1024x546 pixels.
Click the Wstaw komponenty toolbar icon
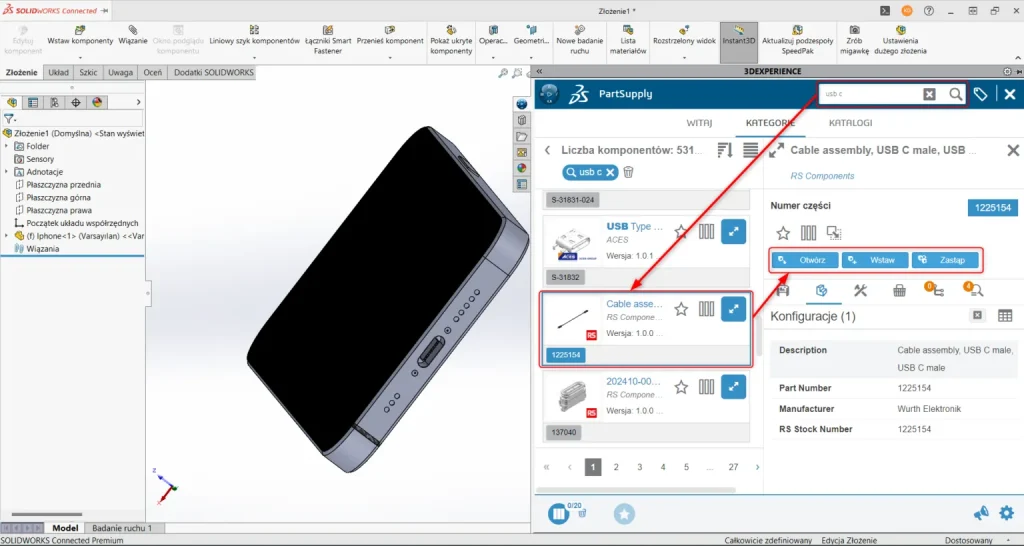click(80, 30)
